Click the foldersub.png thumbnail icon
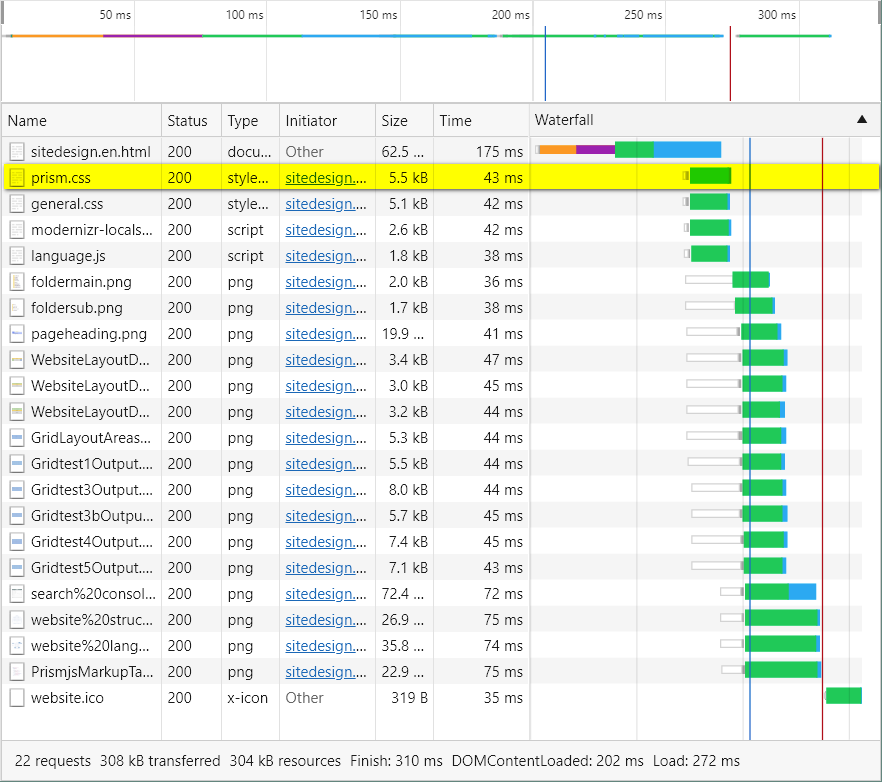Screen dimensions: 882x782 click(17, 308)
